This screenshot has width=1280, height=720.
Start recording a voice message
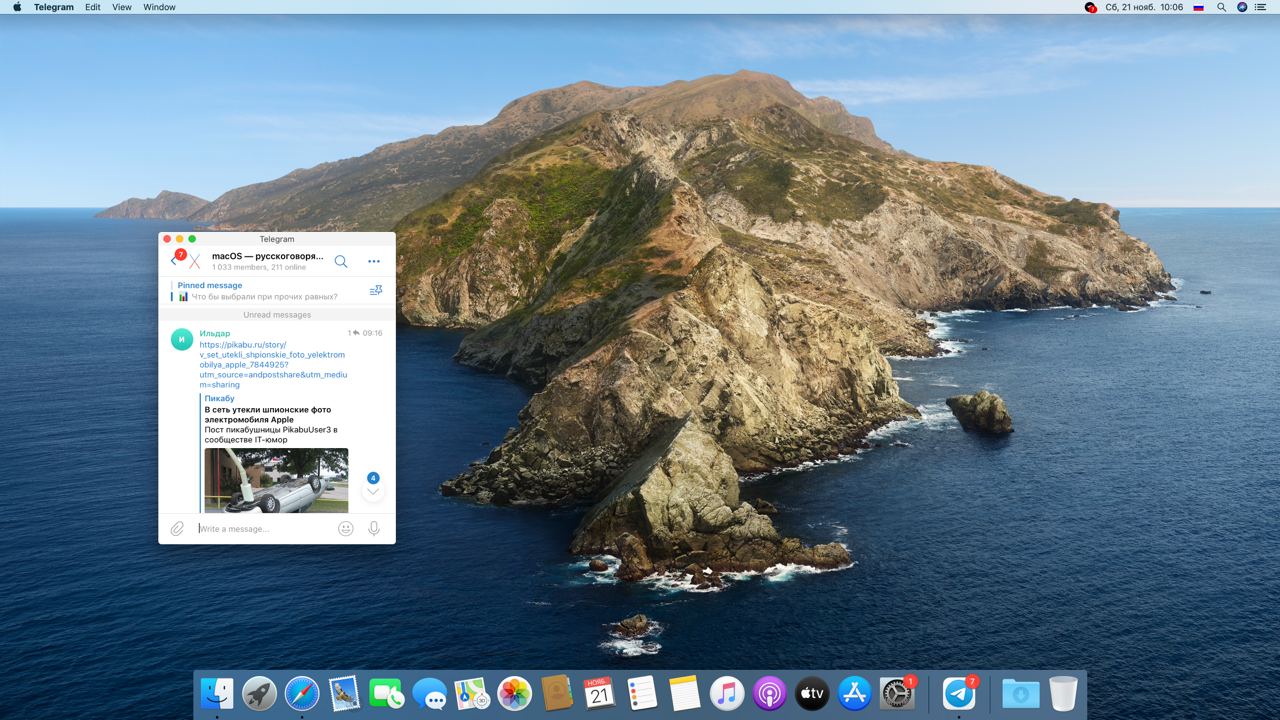coord(374,528)
